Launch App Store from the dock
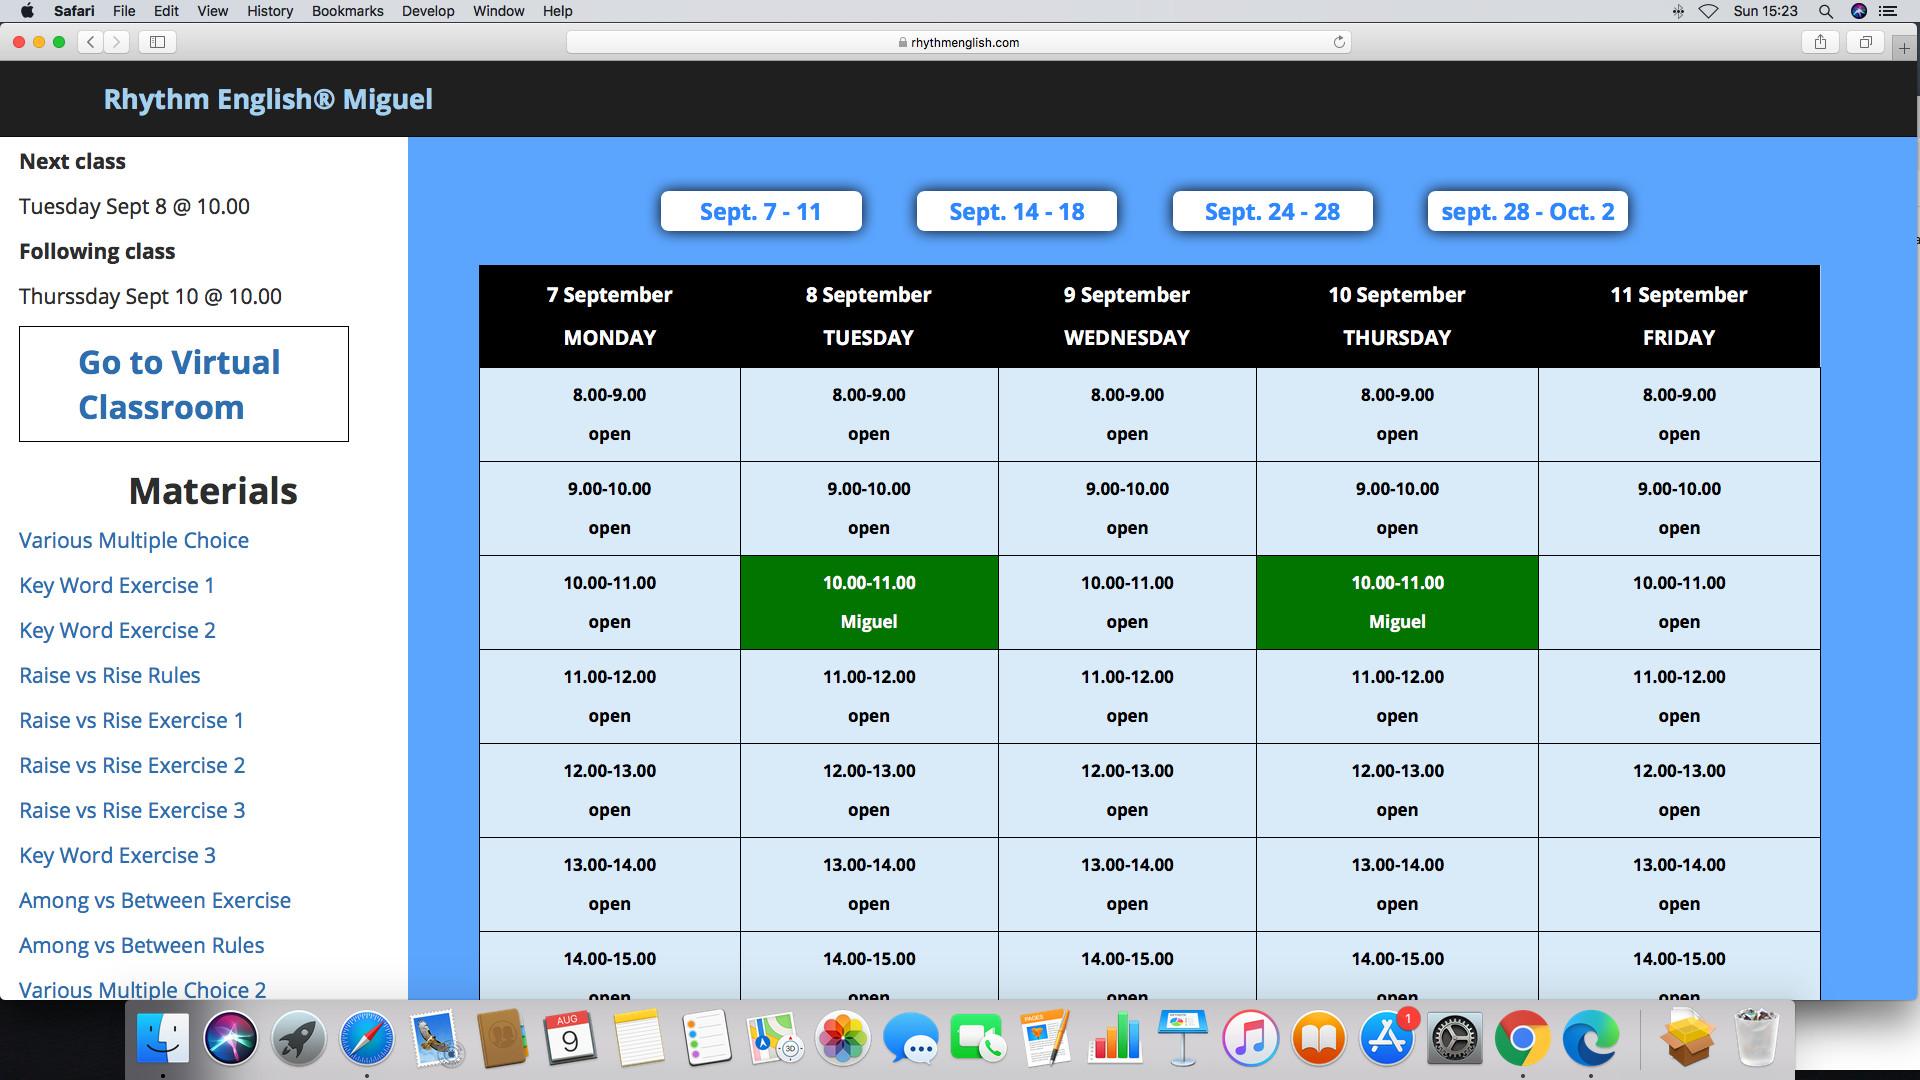The height and width of the screenshot is (1080, 1920). (x=1386, y=1038)
